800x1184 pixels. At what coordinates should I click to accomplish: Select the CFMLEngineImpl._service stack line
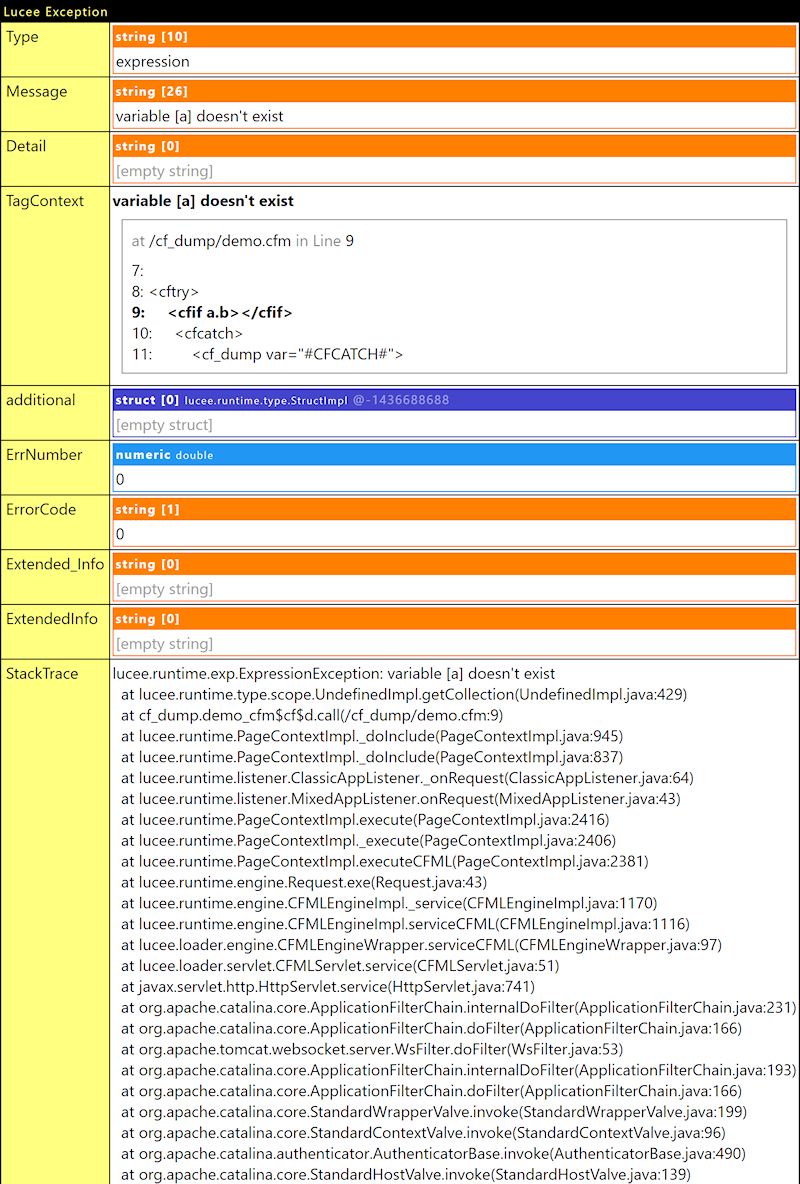389,903
